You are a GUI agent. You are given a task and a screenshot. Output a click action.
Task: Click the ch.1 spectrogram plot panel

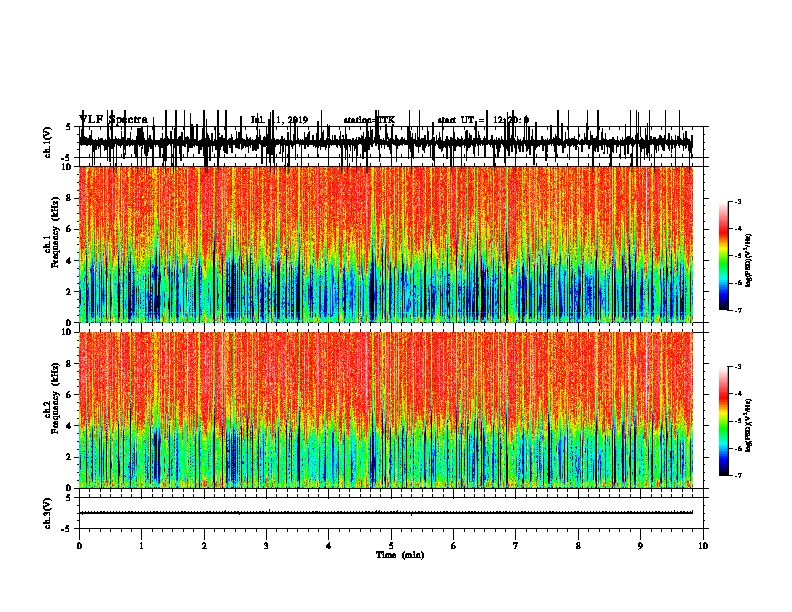click(386, 244)
